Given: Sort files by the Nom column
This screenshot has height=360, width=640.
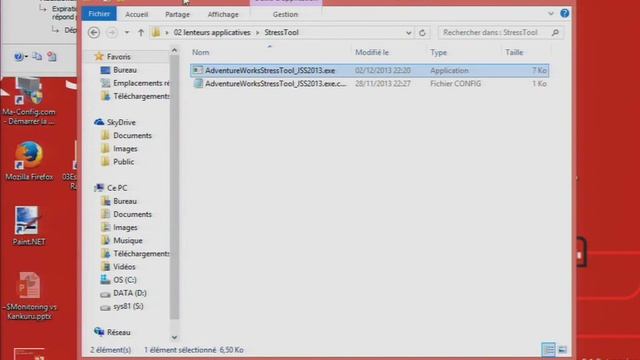Looking at the screenshot, I should click(x=200, y=52).
